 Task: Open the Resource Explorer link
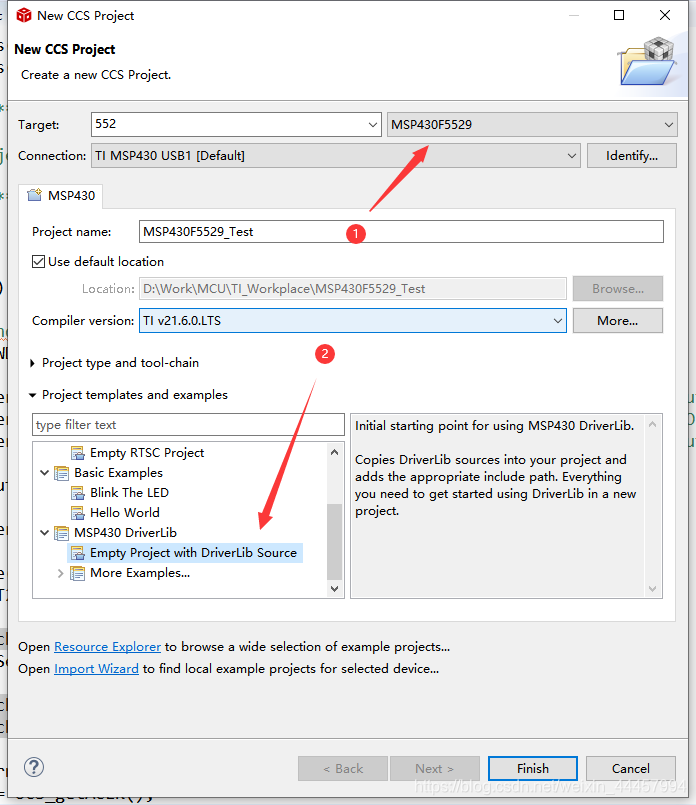pos(108,647)
